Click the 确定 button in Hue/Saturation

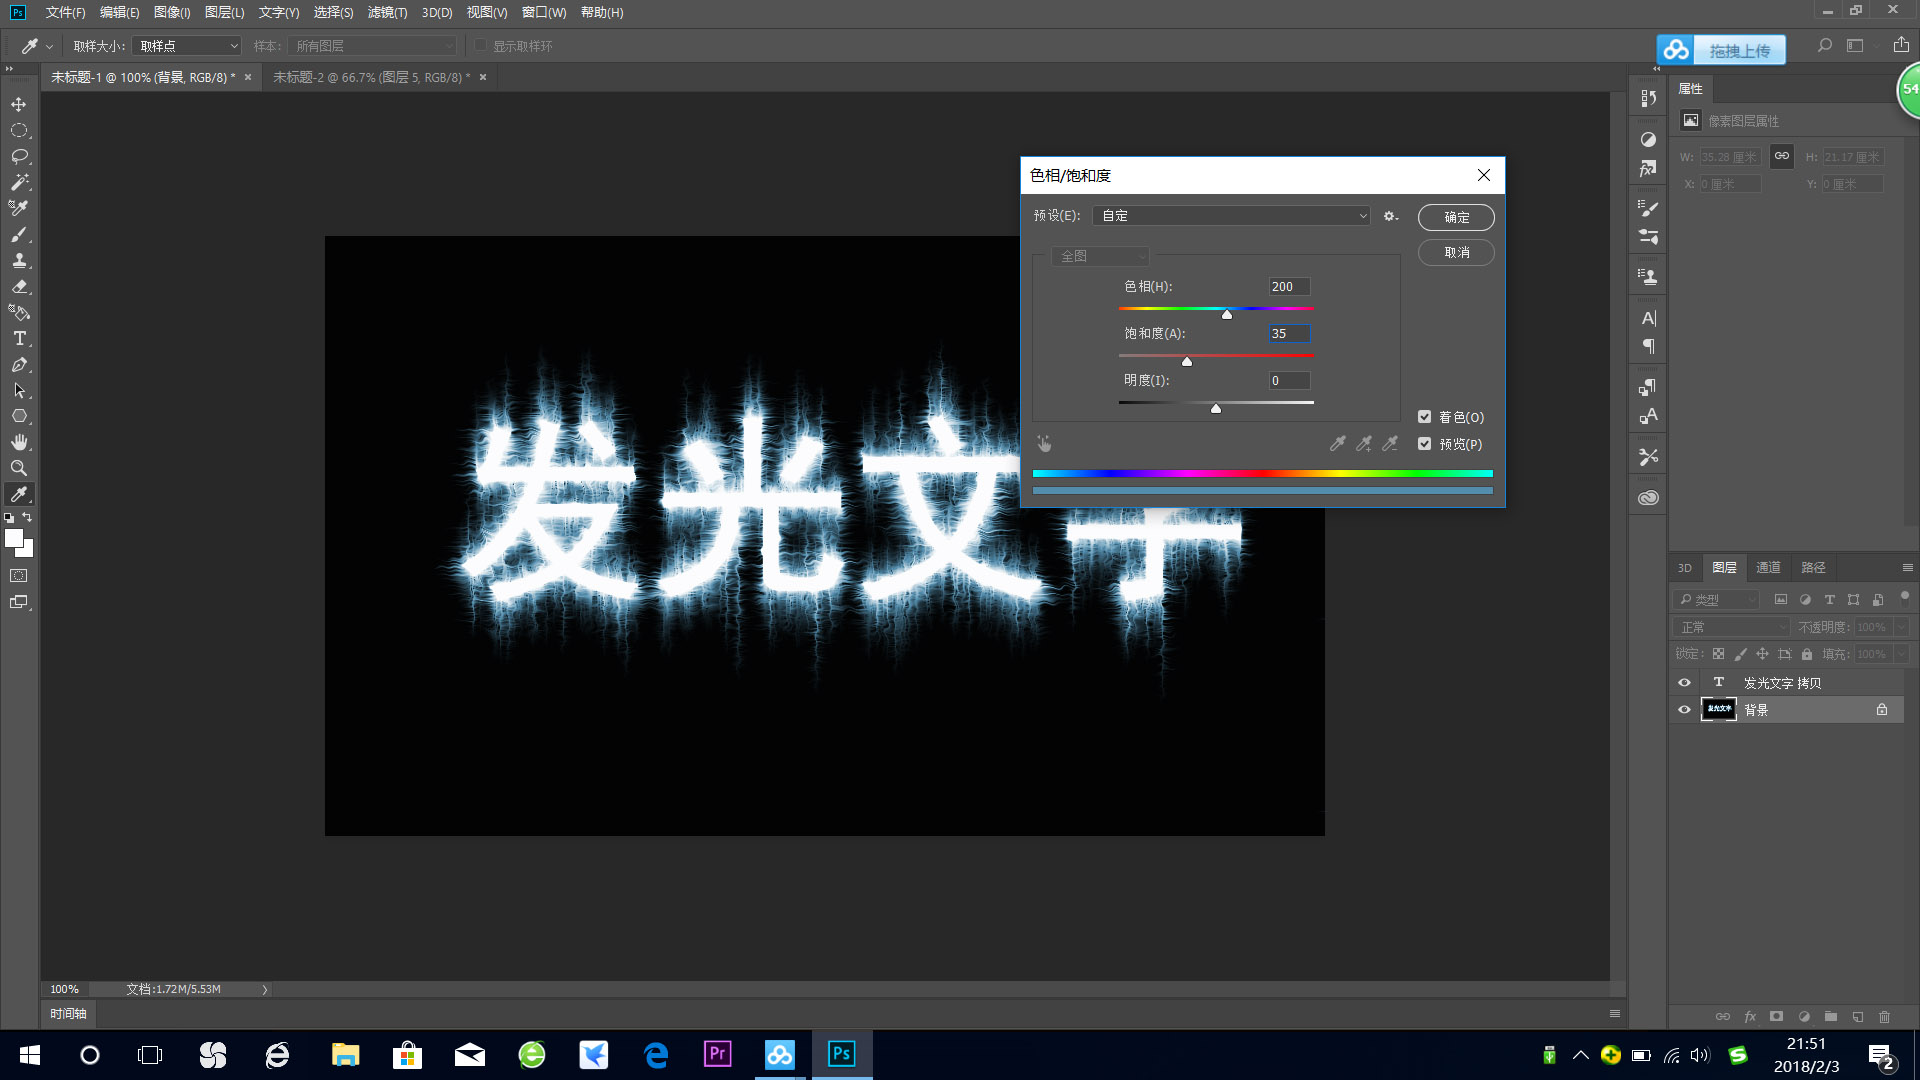click(x=1456, y=217)
